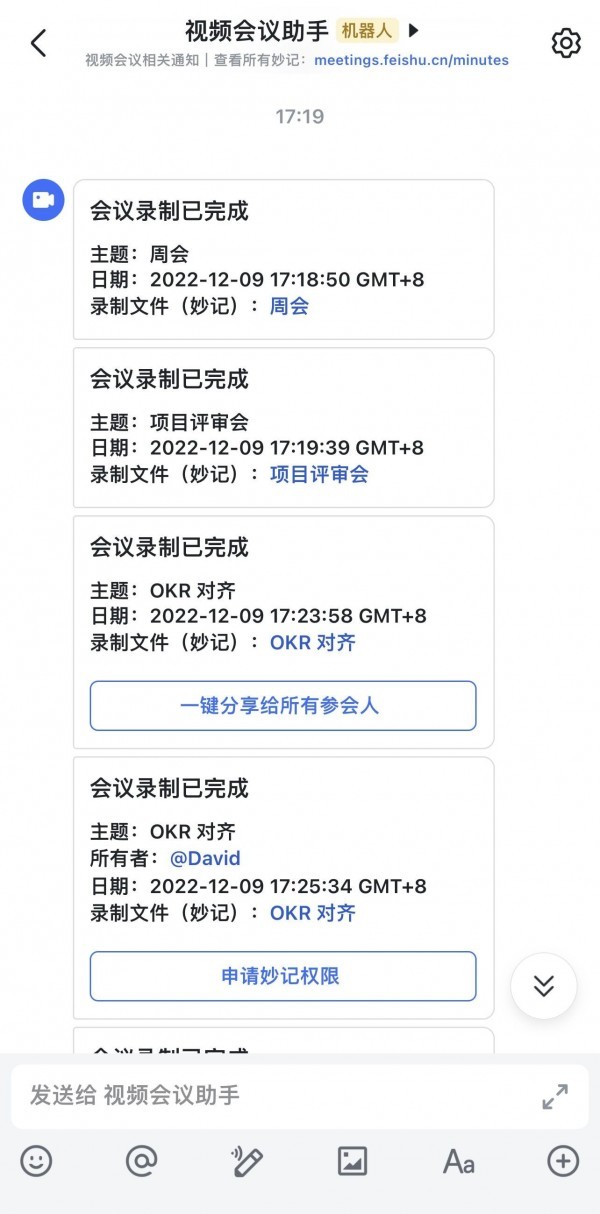Image resolution: width=600 pixels, height=1214 pixels.
Task: Open chat settings gear icon
Action: (566, 43)
